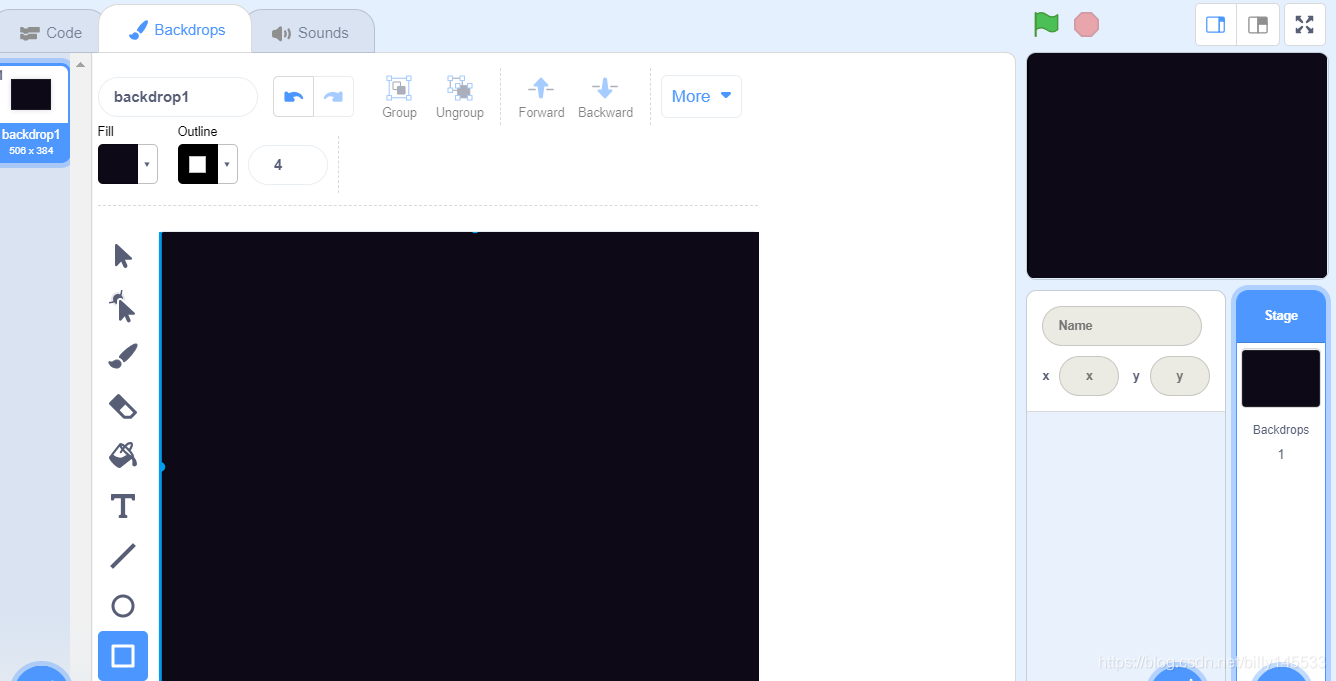Open the Sounds tab
Image resolution: width=1336 pixels, height=681 pixels.
310,32
